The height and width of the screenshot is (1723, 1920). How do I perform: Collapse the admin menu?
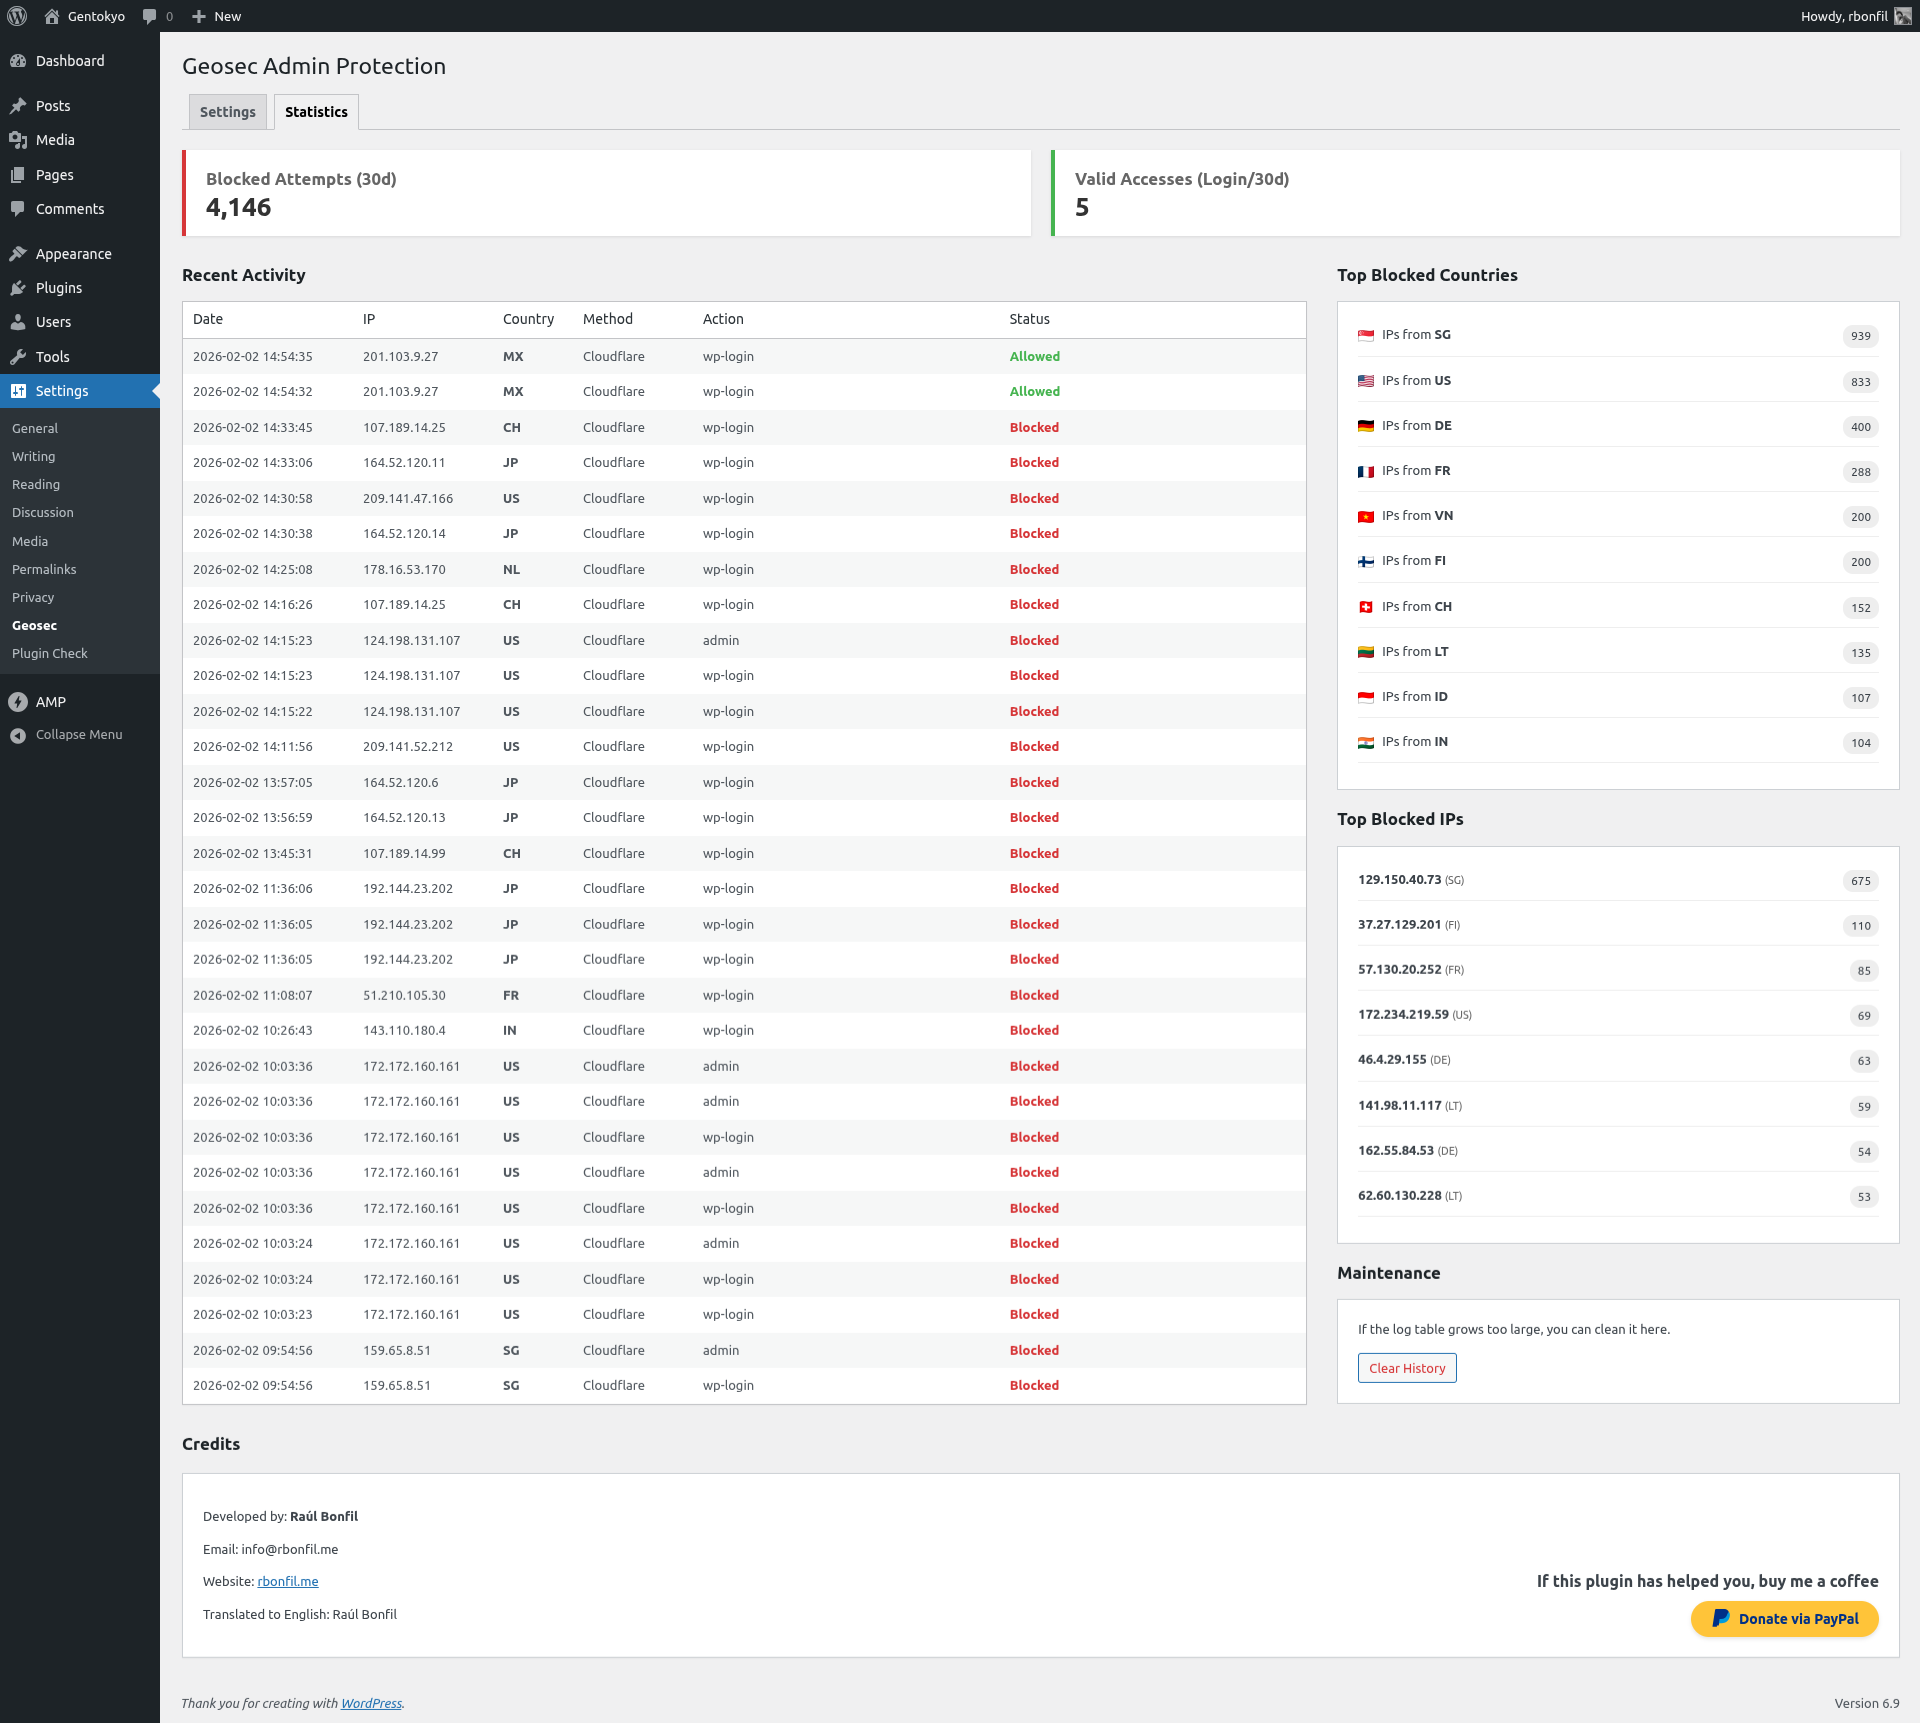[18, 734]
